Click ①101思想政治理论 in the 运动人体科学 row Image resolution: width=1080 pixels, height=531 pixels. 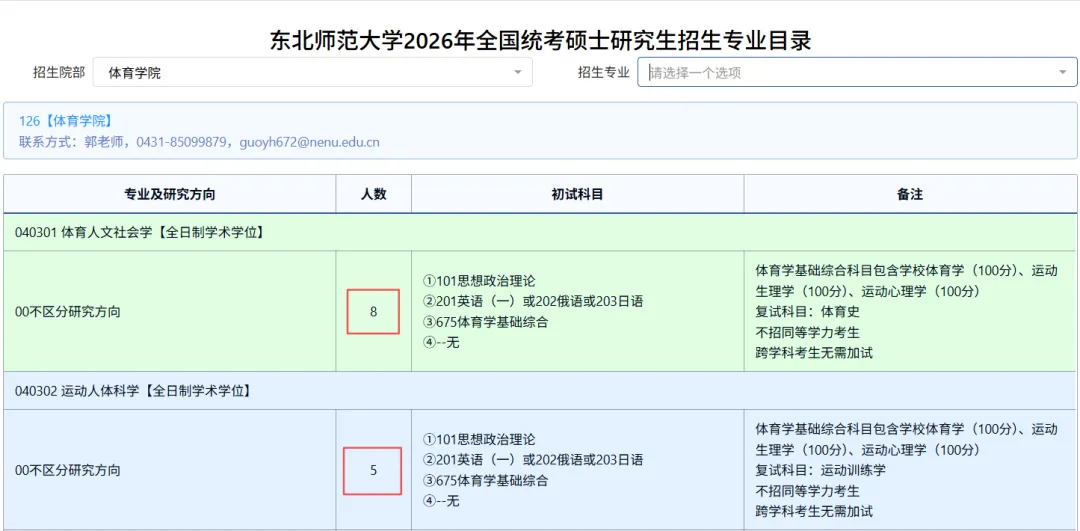click(479, 439)
